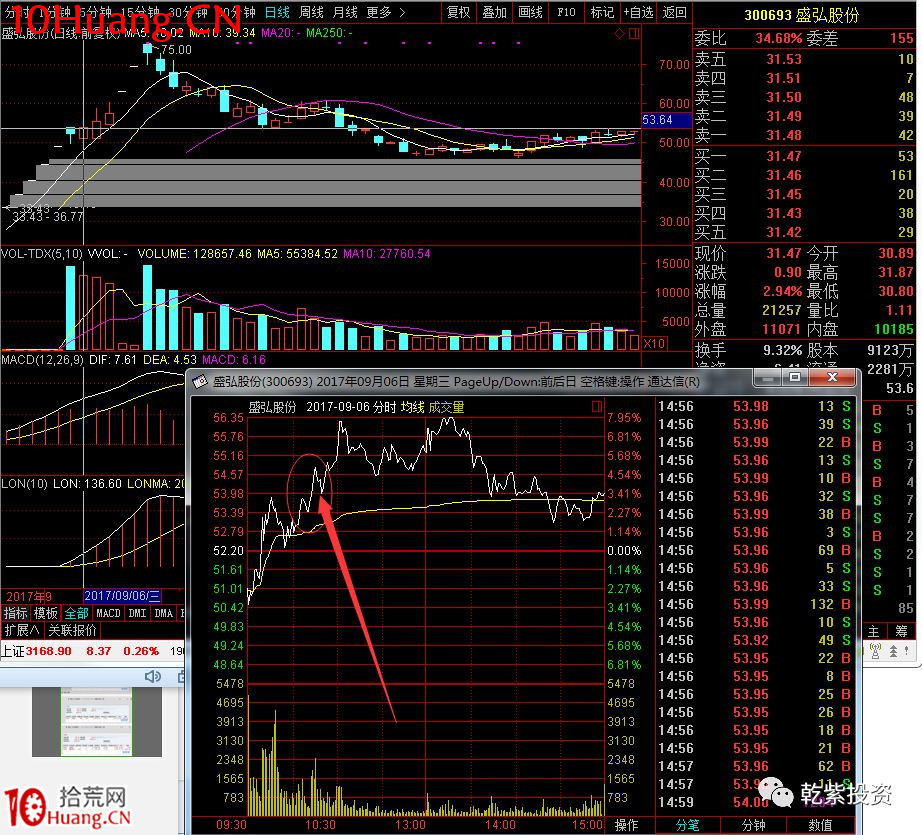Add stock via +自选 button
922x835 pixels.
pyautogui.click(x=638, y=12)
